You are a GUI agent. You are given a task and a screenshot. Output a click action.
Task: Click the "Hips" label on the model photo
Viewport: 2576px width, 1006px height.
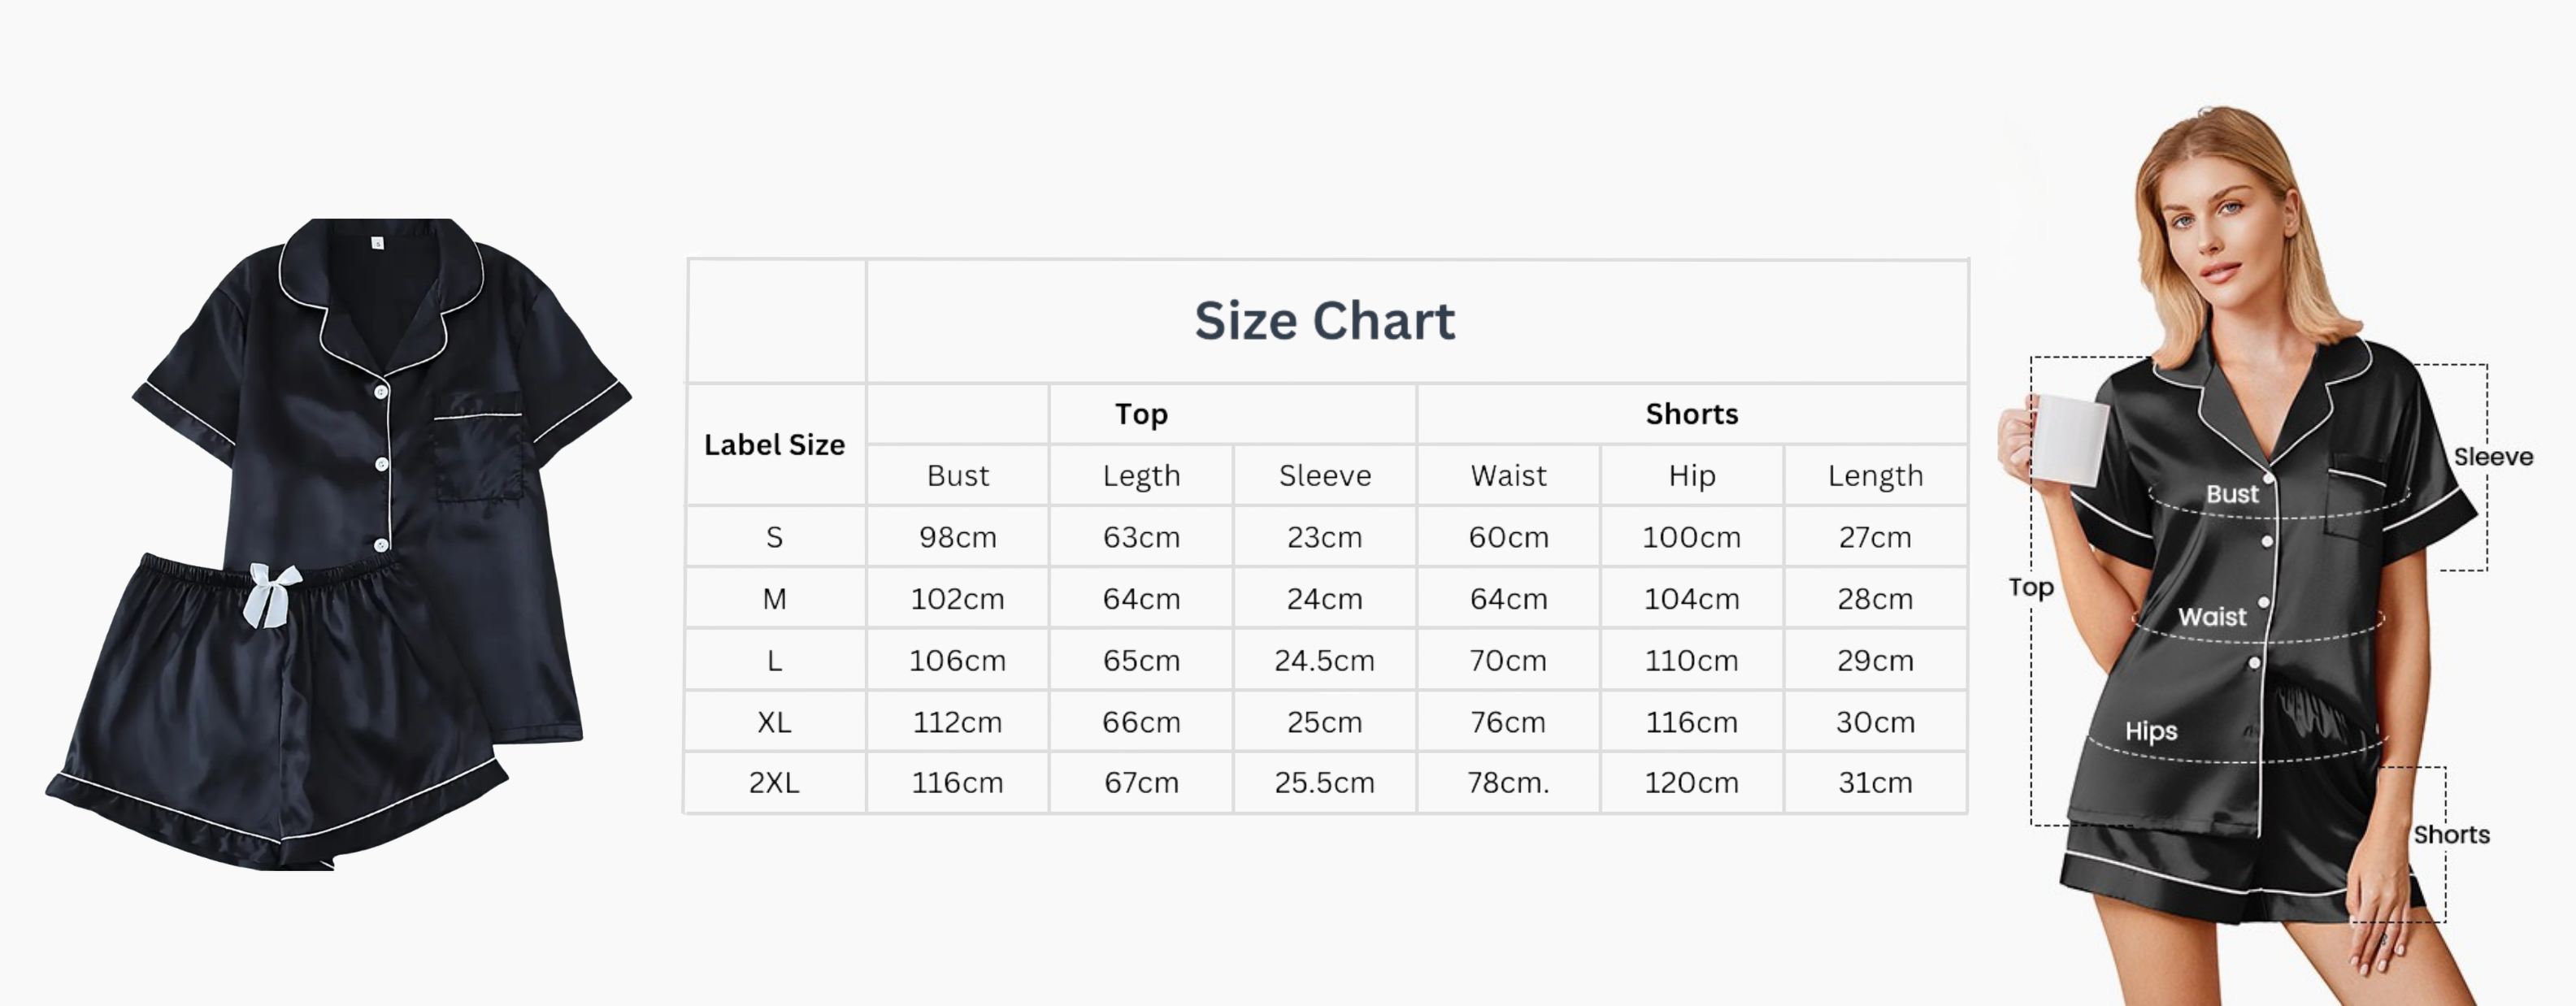2151,731
